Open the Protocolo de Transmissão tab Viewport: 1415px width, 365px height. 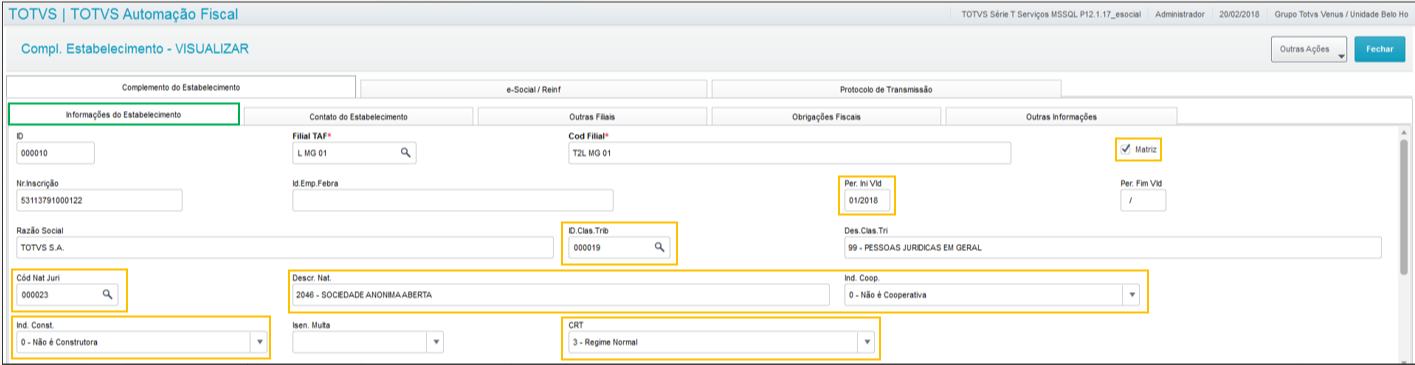(887, 89)
